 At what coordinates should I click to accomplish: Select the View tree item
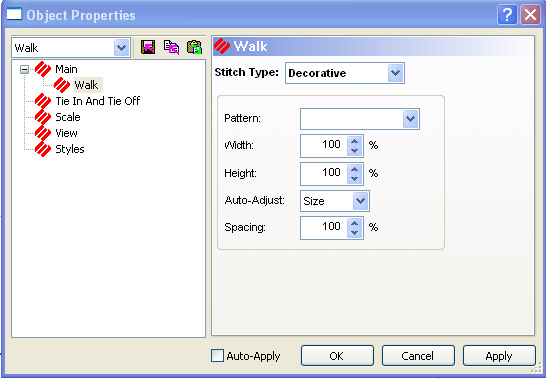(66, 133)
